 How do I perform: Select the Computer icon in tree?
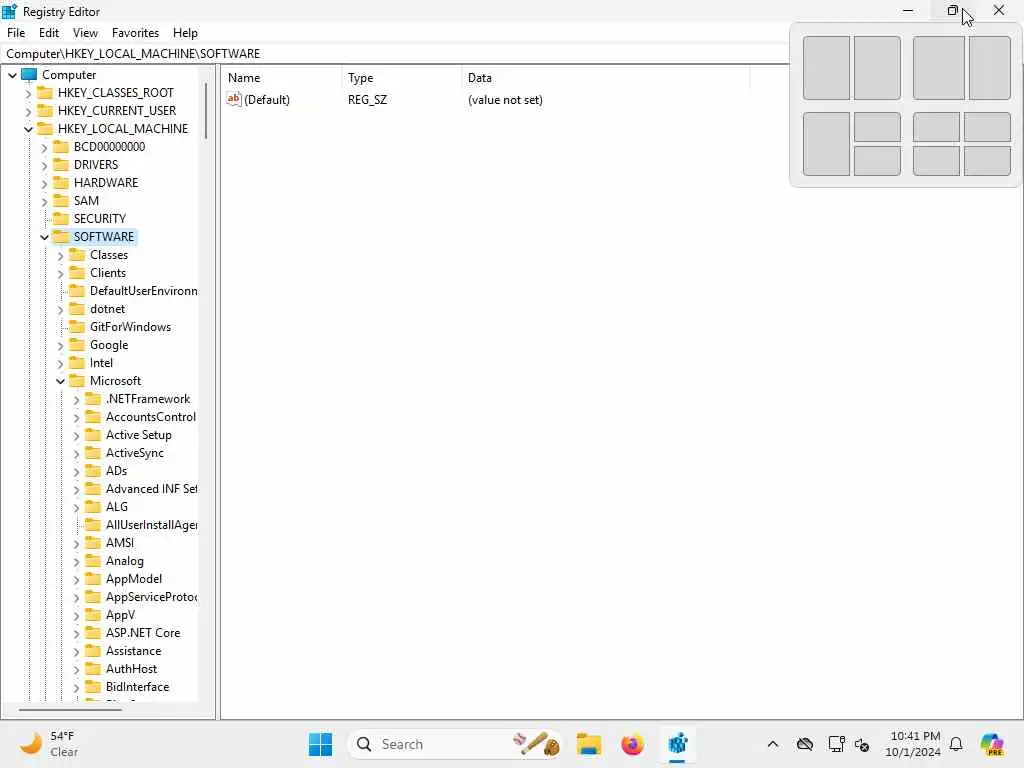pos(29,74)
